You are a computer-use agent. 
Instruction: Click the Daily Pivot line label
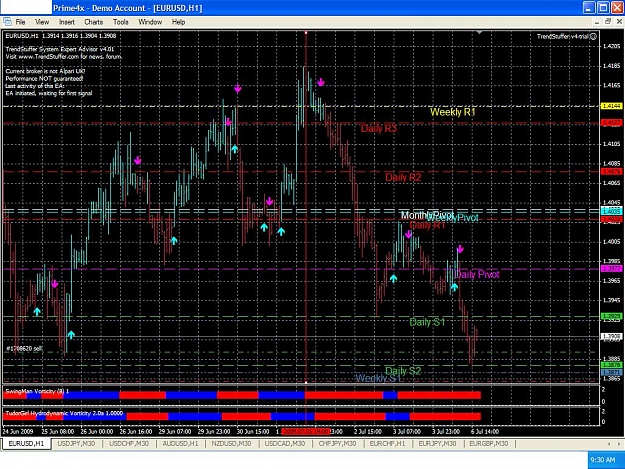[x=477, y=275]
